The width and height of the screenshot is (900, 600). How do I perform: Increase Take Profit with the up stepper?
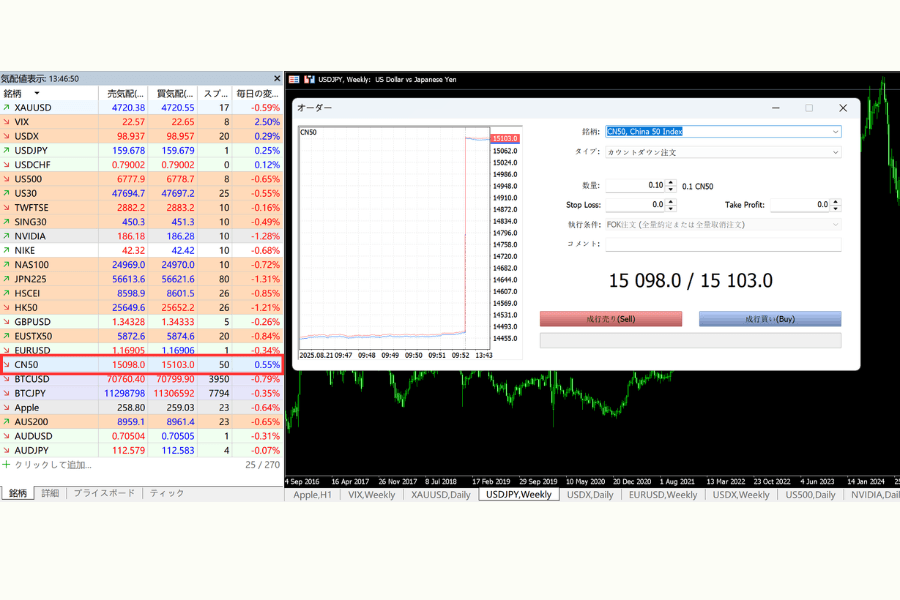point(836,202)
